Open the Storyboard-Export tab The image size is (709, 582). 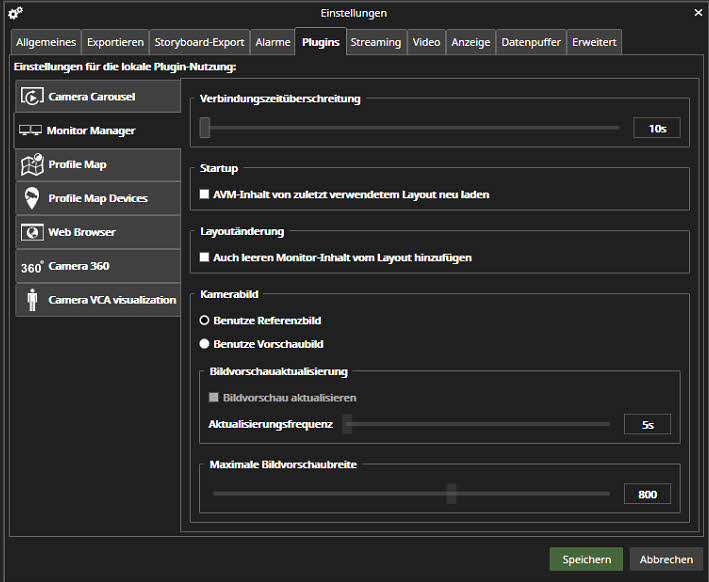199,42
